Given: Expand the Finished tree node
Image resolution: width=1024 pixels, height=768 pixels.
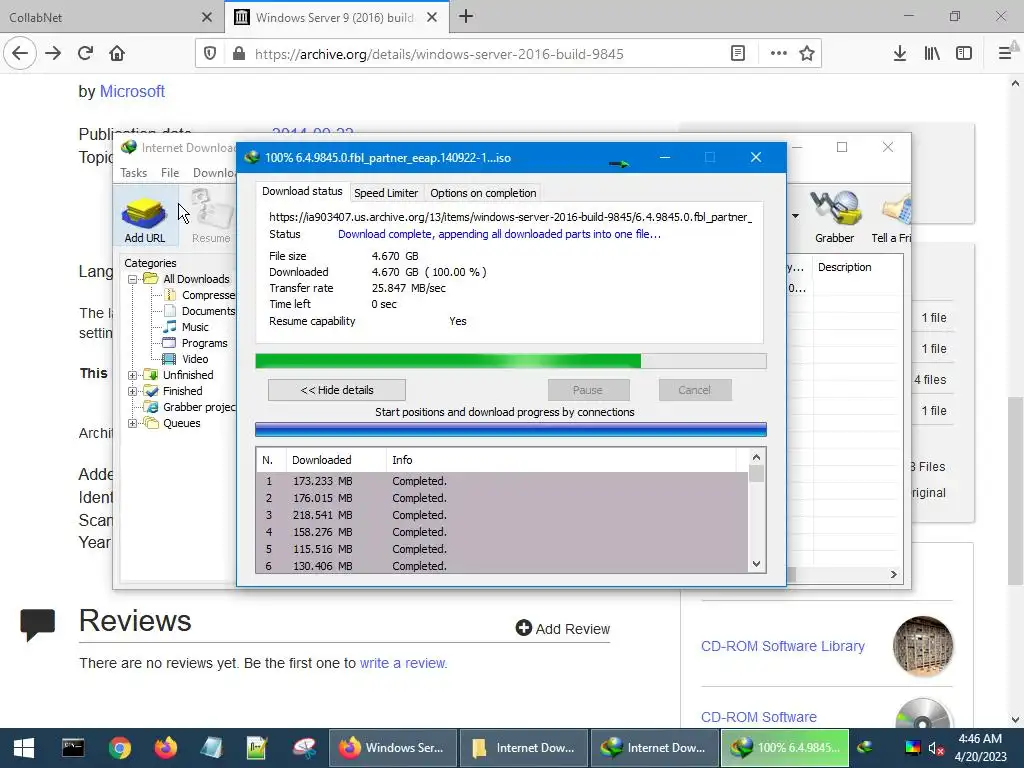Looking at the screenshot, I should [132, 391].
